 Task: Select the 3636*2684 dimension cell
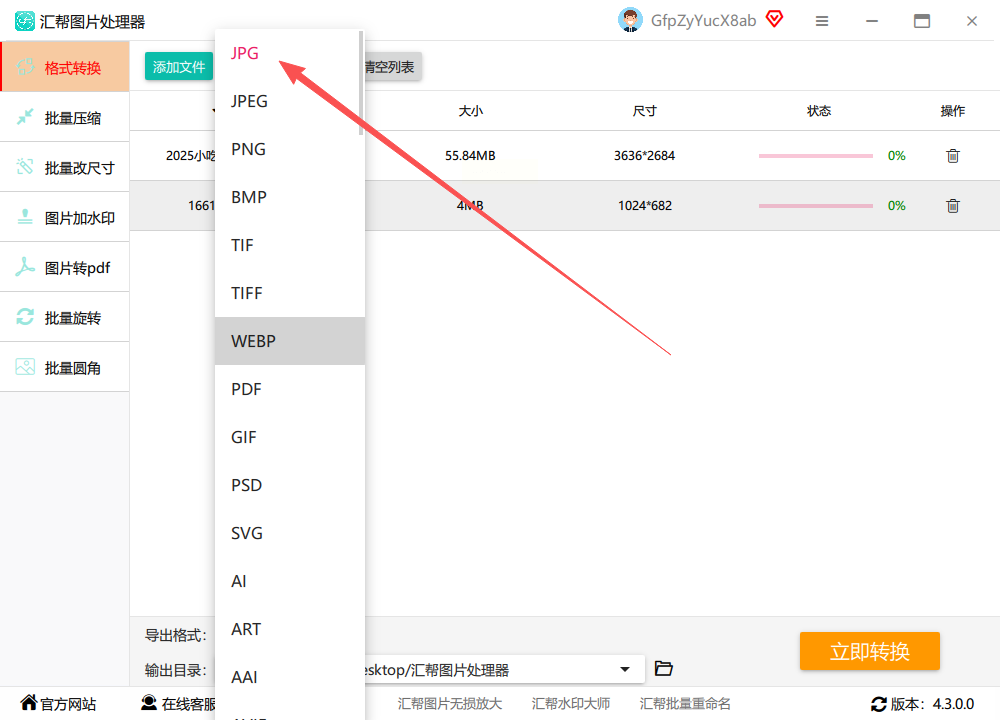(644, 156)
